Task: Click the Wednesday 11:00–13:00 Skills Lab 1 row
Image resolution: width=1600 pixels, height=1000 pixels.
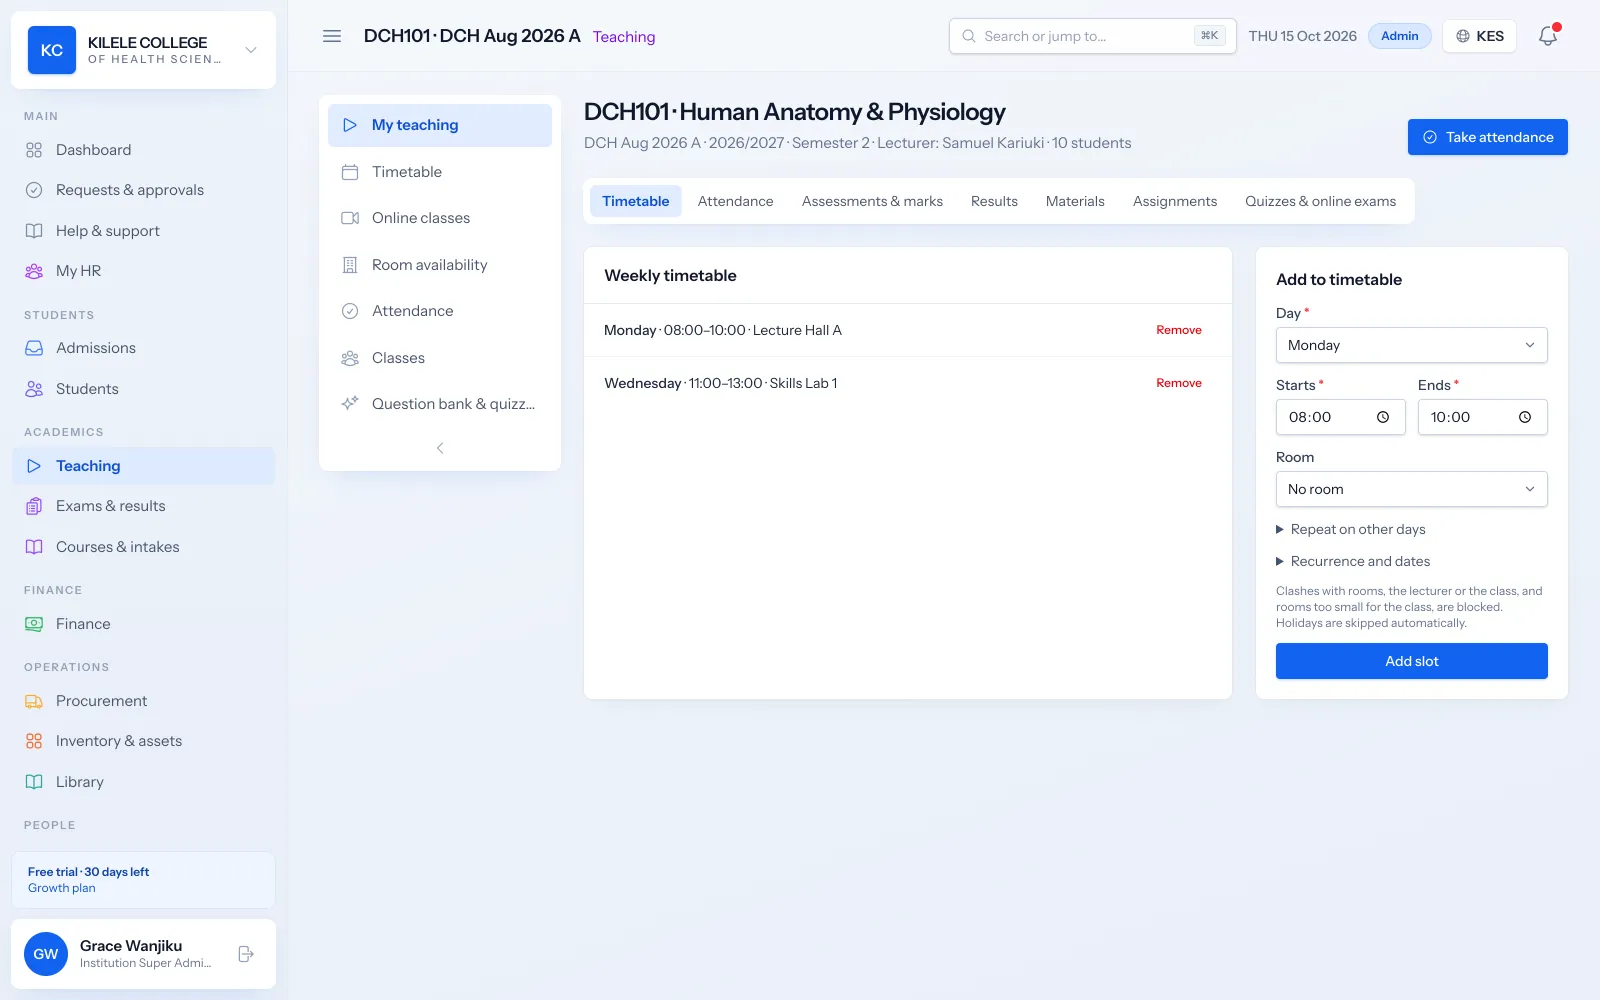Action: click(x=907, y=383)
